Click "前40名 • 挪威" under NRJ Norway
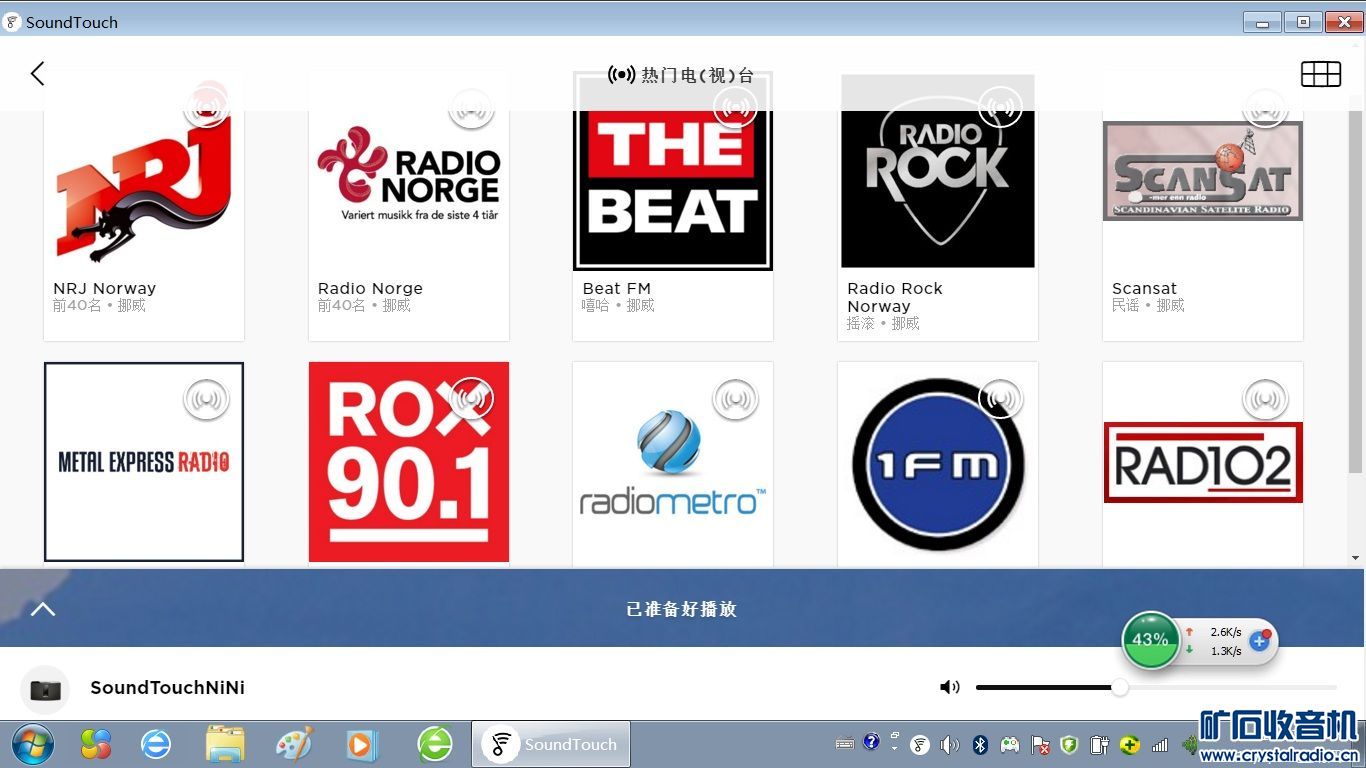 point(99,305)
